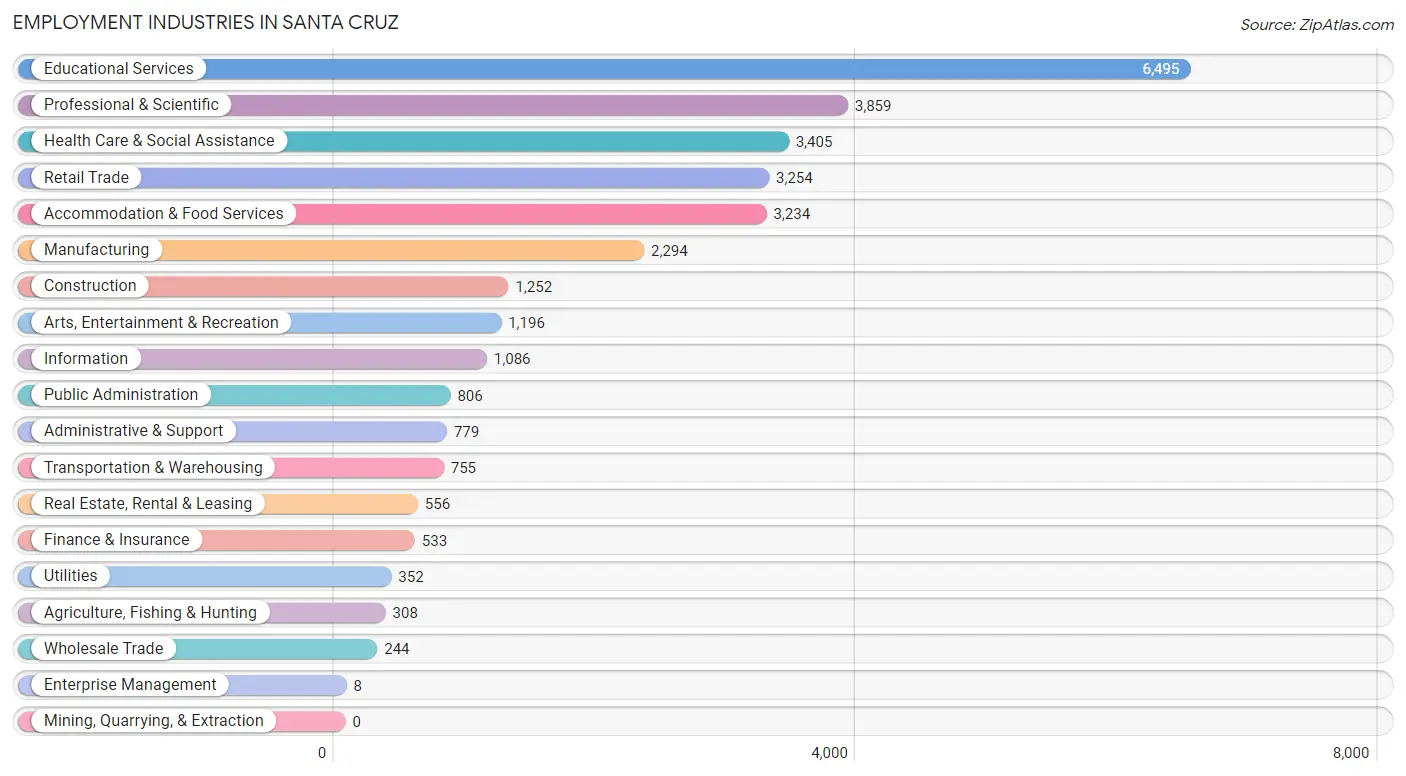The width and height of the screenshot is (1406, 776).
Task: Click the Wholesale Trade label
Action: coord(103,649)
